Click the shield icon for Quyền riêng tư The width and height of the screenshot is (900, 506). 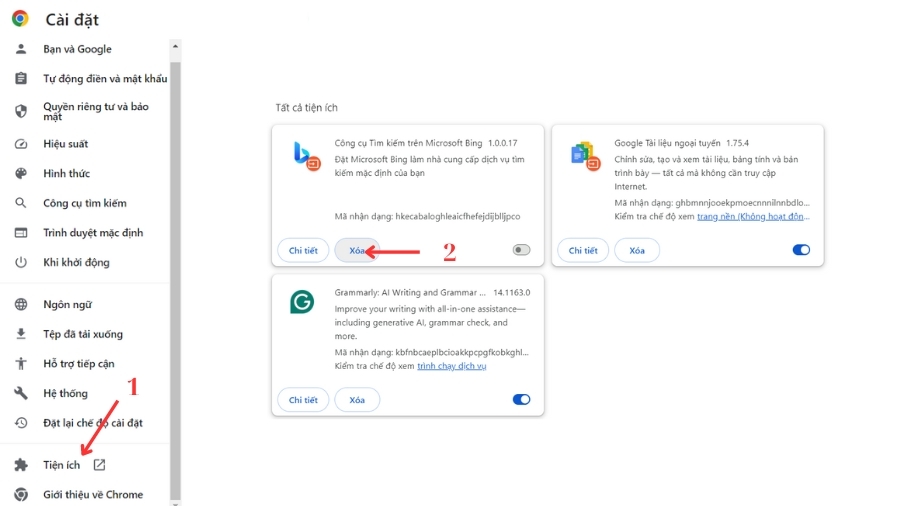(x=21, y=111)
